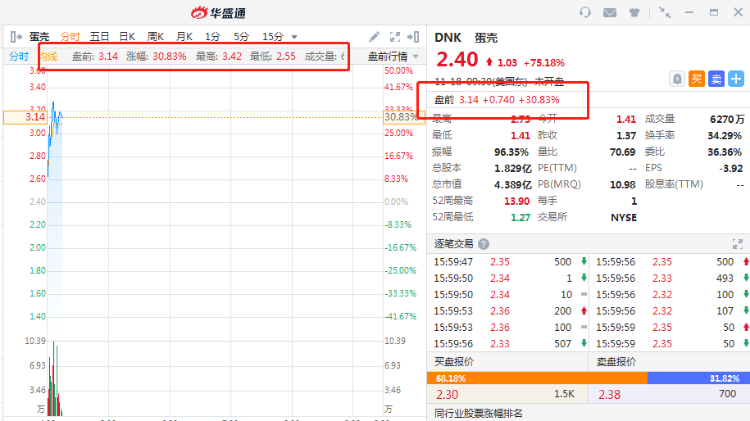Click the 成交量 value 6270万
The height and width of the screenshot is (421, 750).
click(727, 119)
